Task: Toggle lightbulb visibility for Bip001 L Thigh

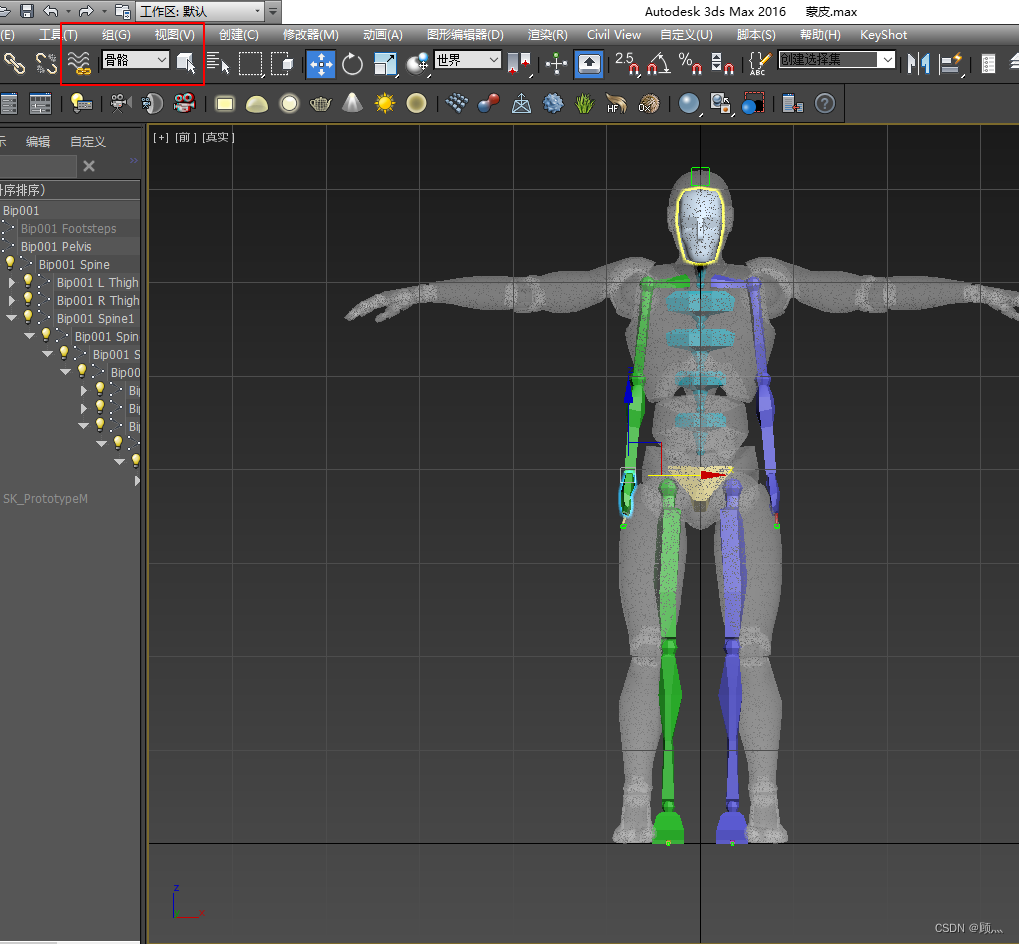Action: pos(28,282)
